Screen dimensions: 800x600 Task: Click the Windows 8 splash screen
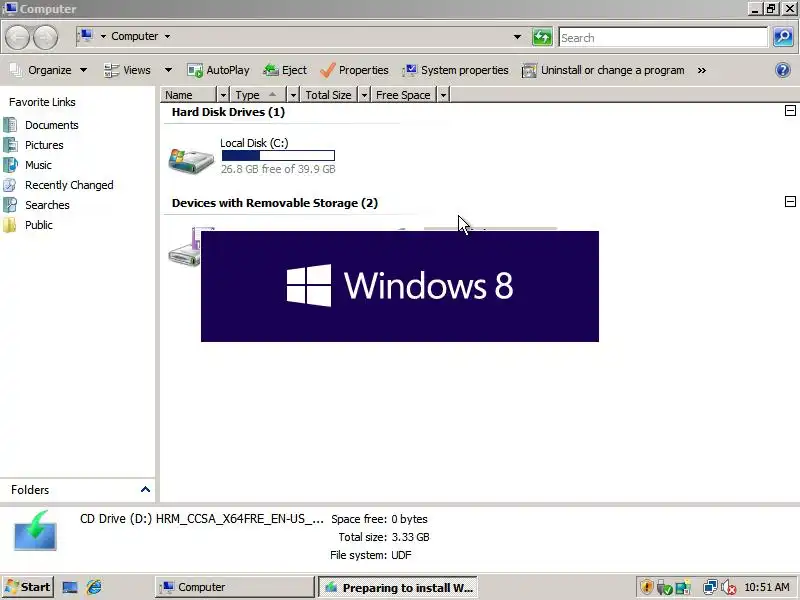(x=399, y=286)
